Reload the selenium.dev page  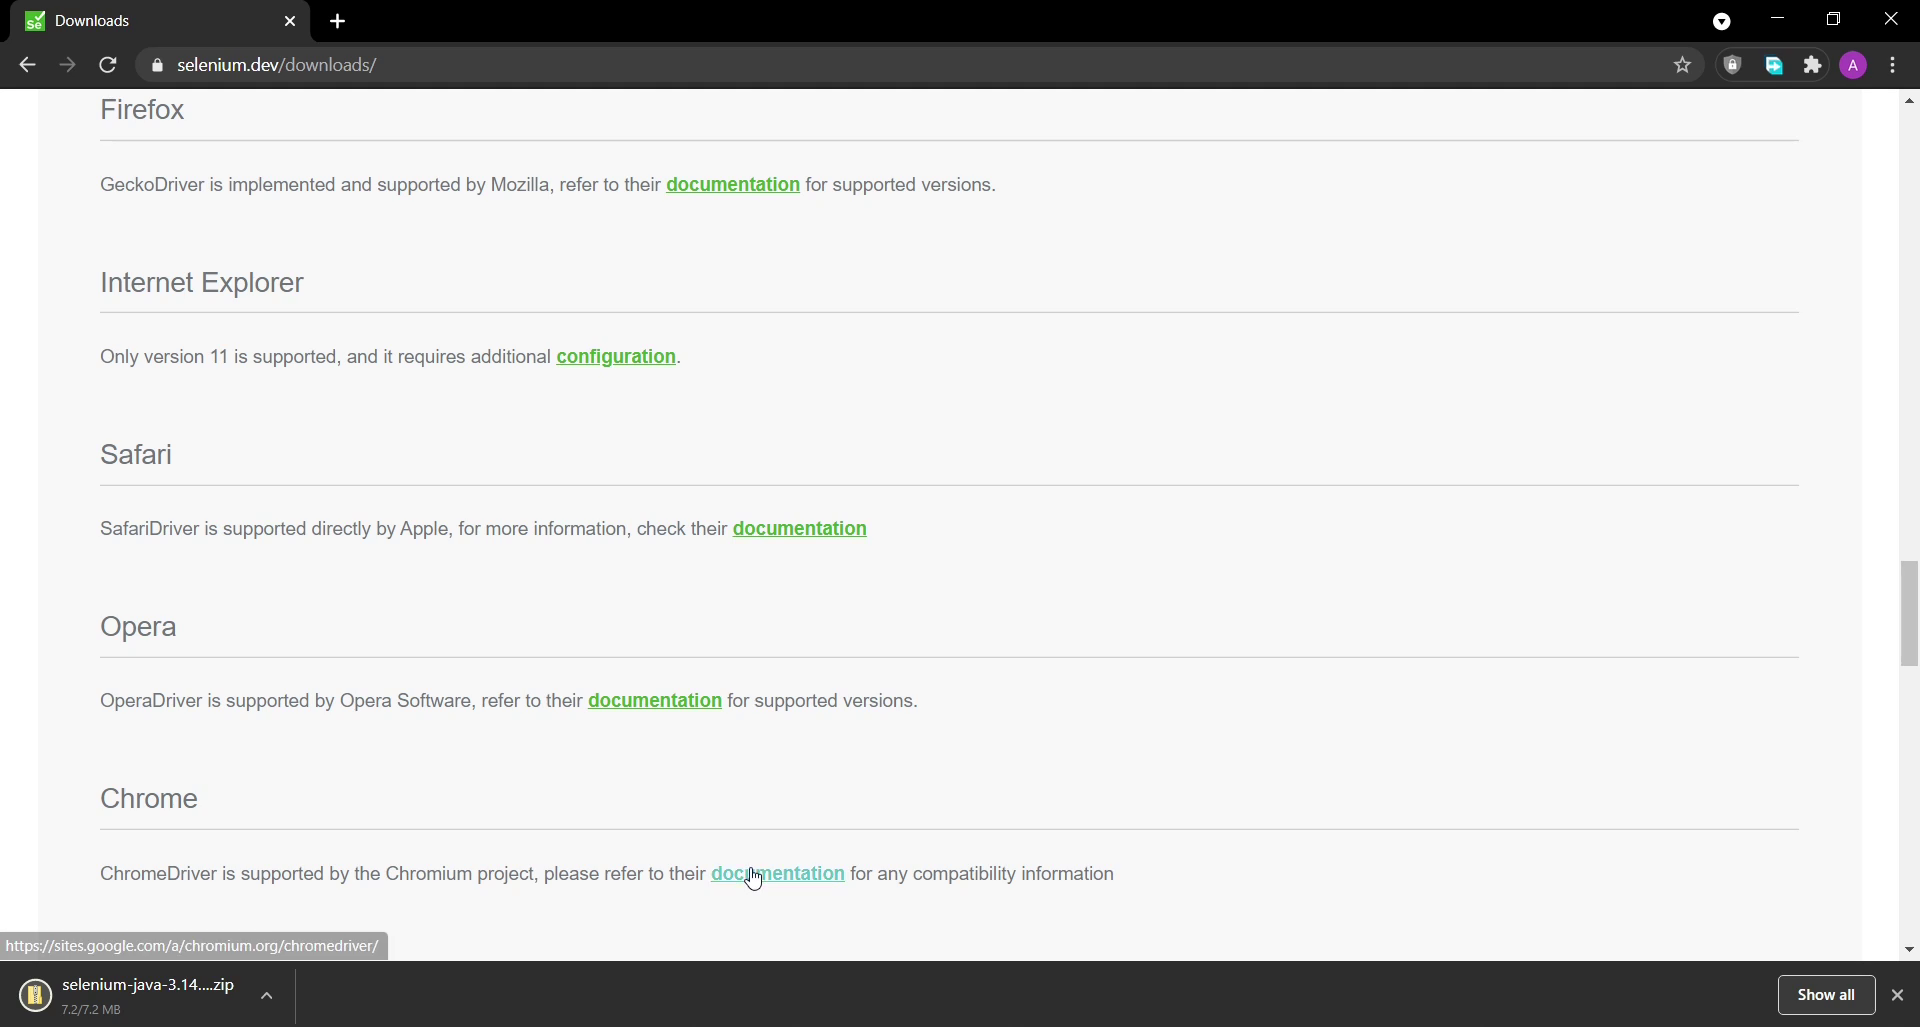[x=108, y=65]
